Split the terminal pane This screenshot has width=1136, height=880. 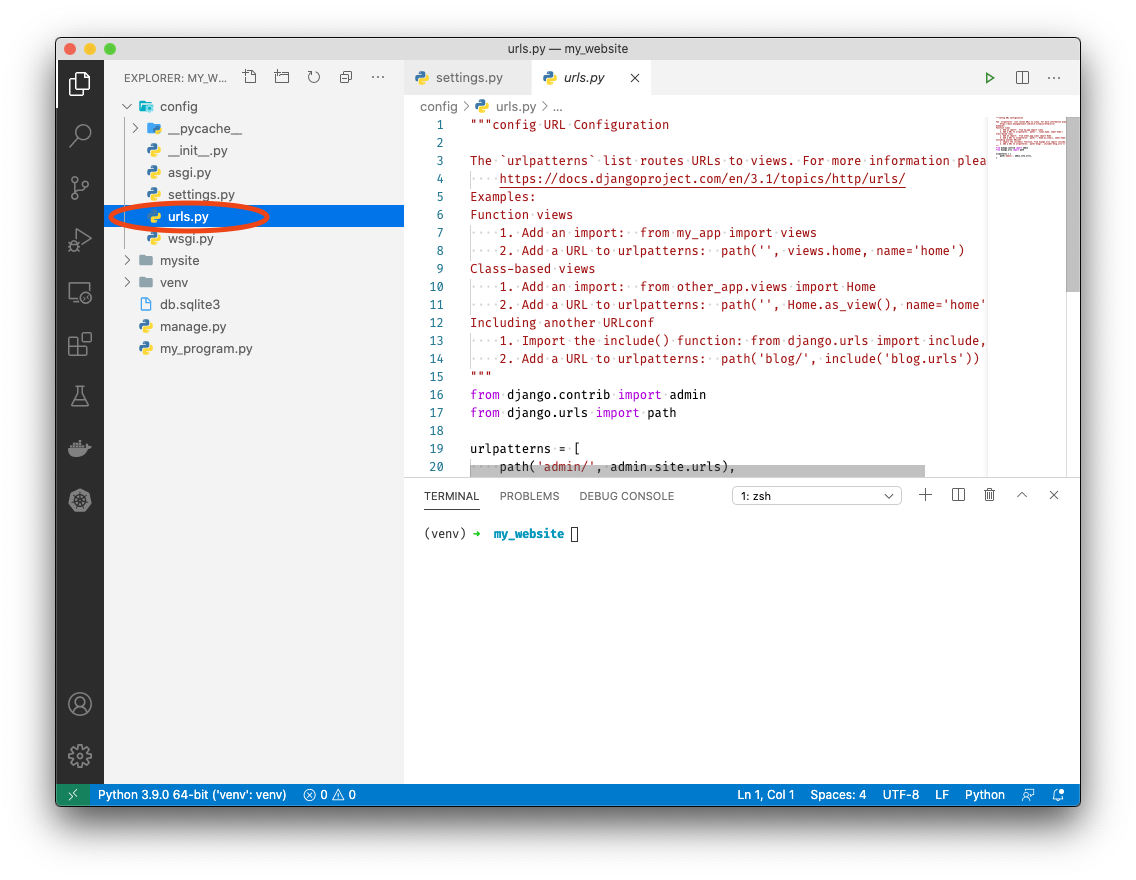[x=958, y=495]
